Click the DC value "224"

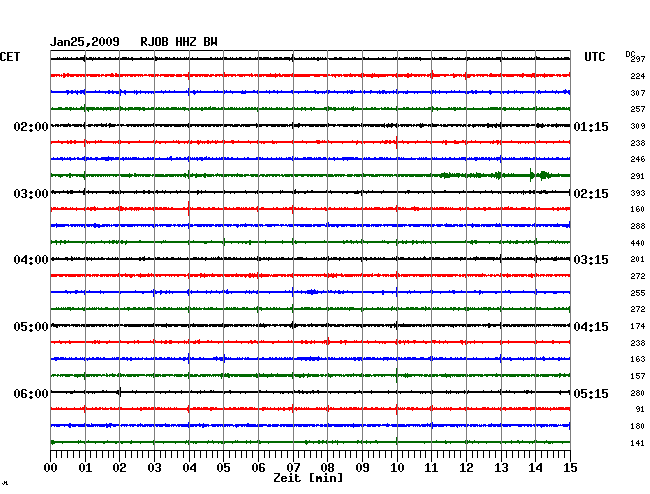[x=638, y=76]
